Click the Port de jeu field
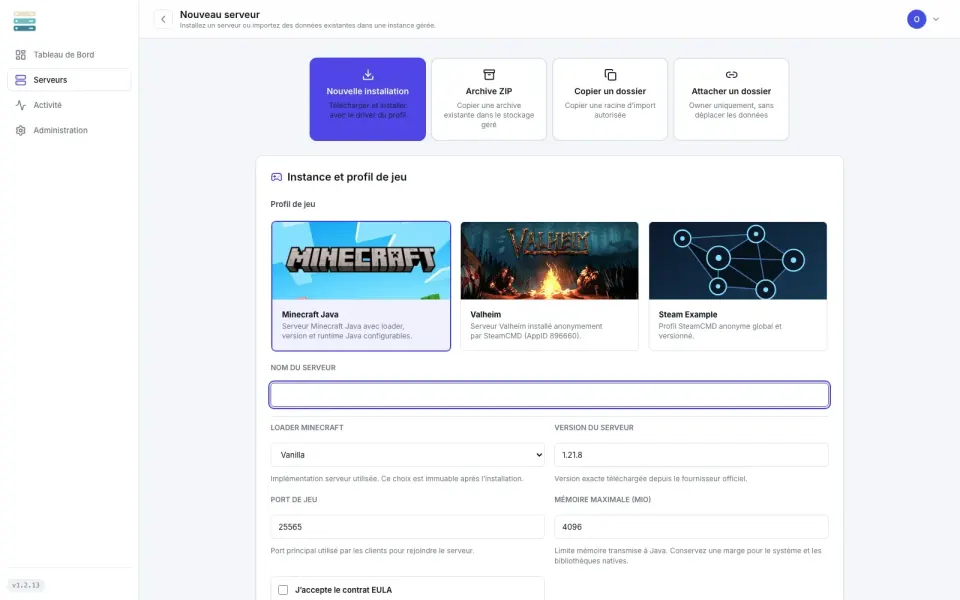Screen dimensions: 960x600 (407, 527)
